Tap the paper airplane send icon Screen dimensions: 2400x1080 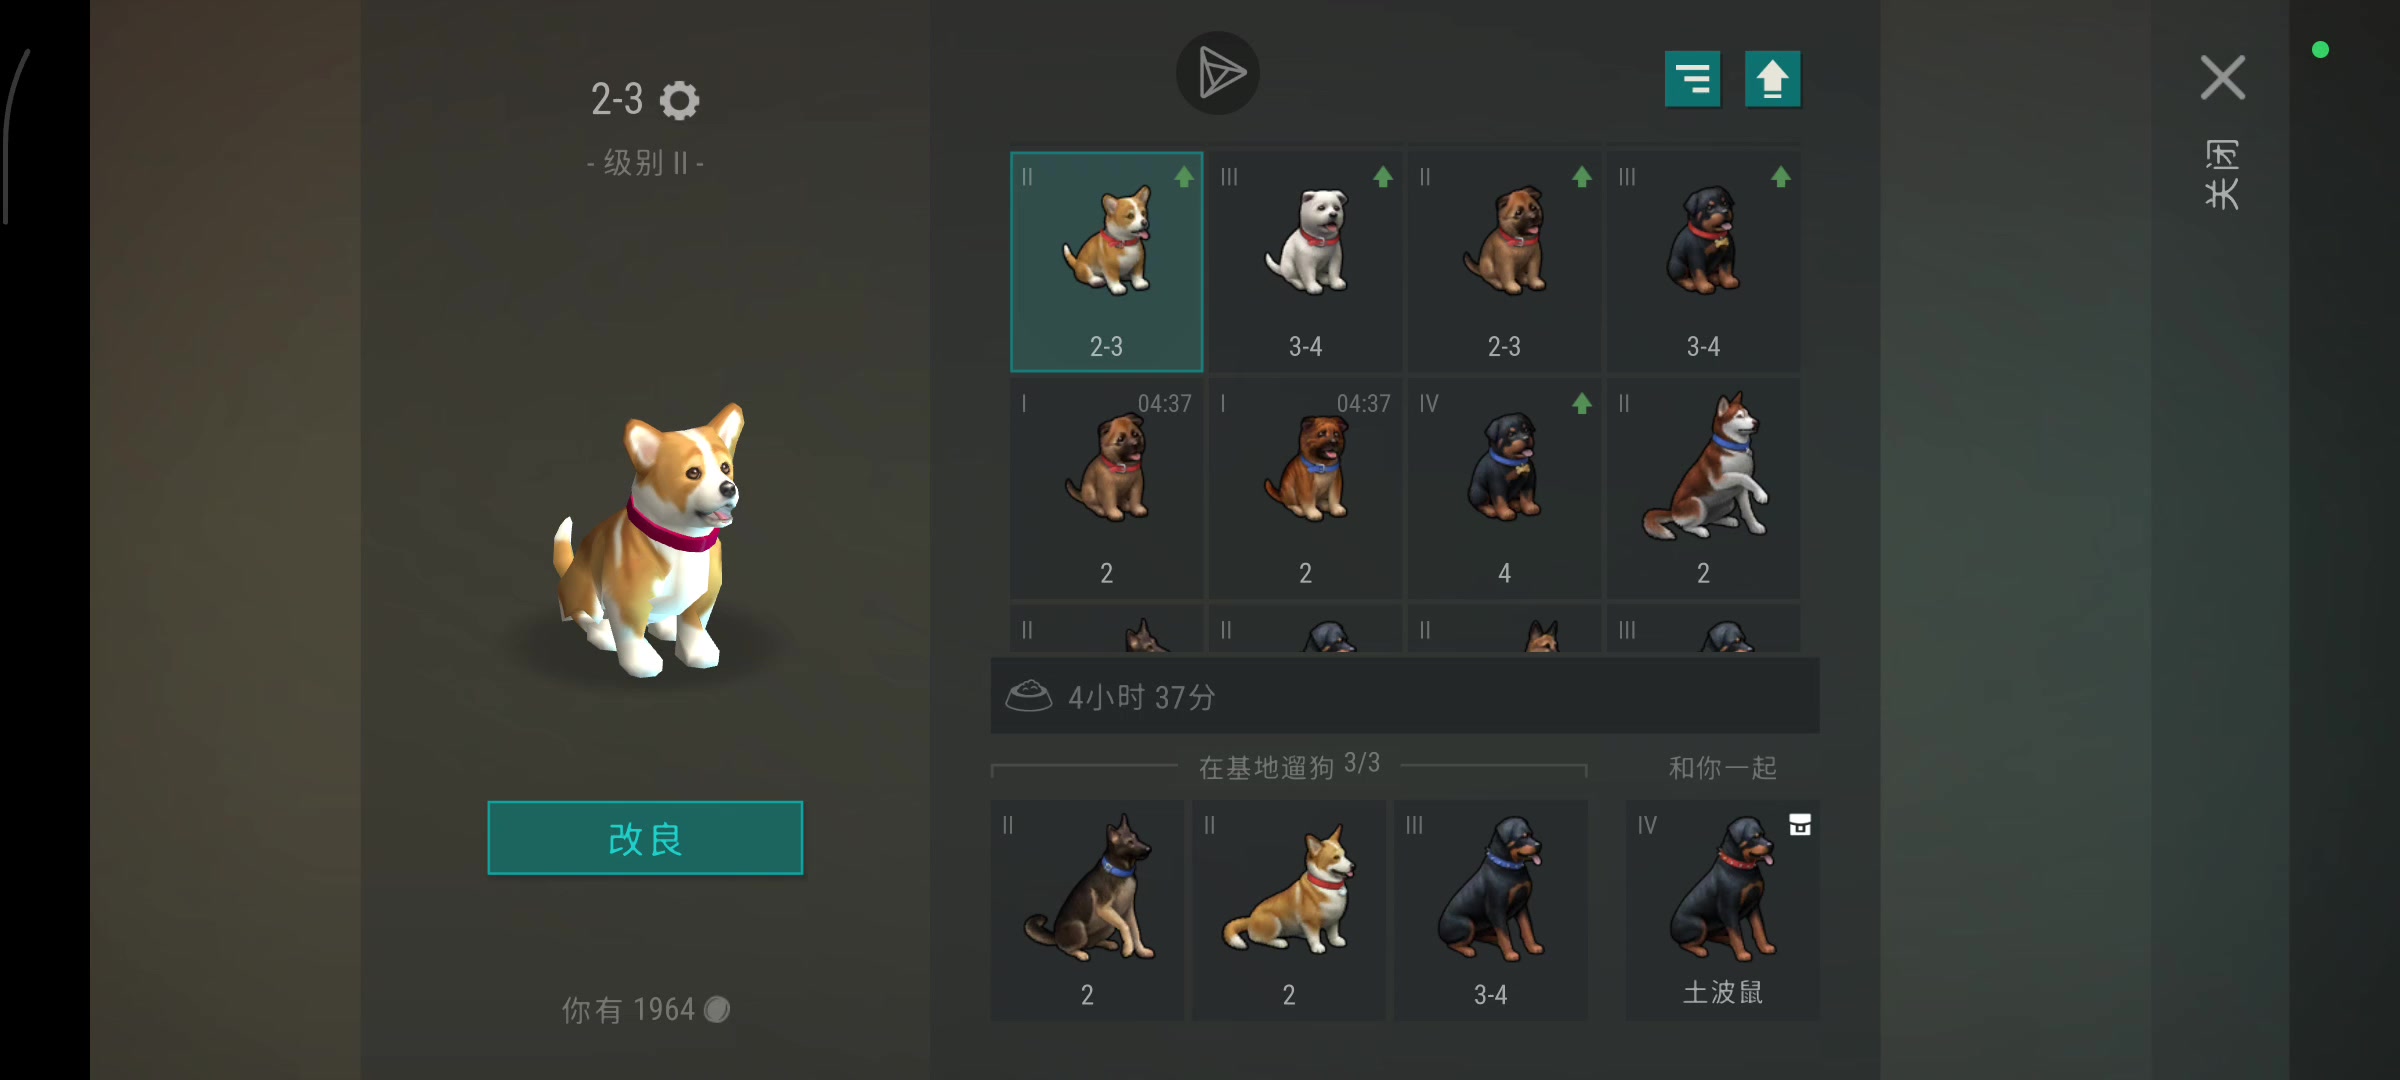pos(1218,73)
